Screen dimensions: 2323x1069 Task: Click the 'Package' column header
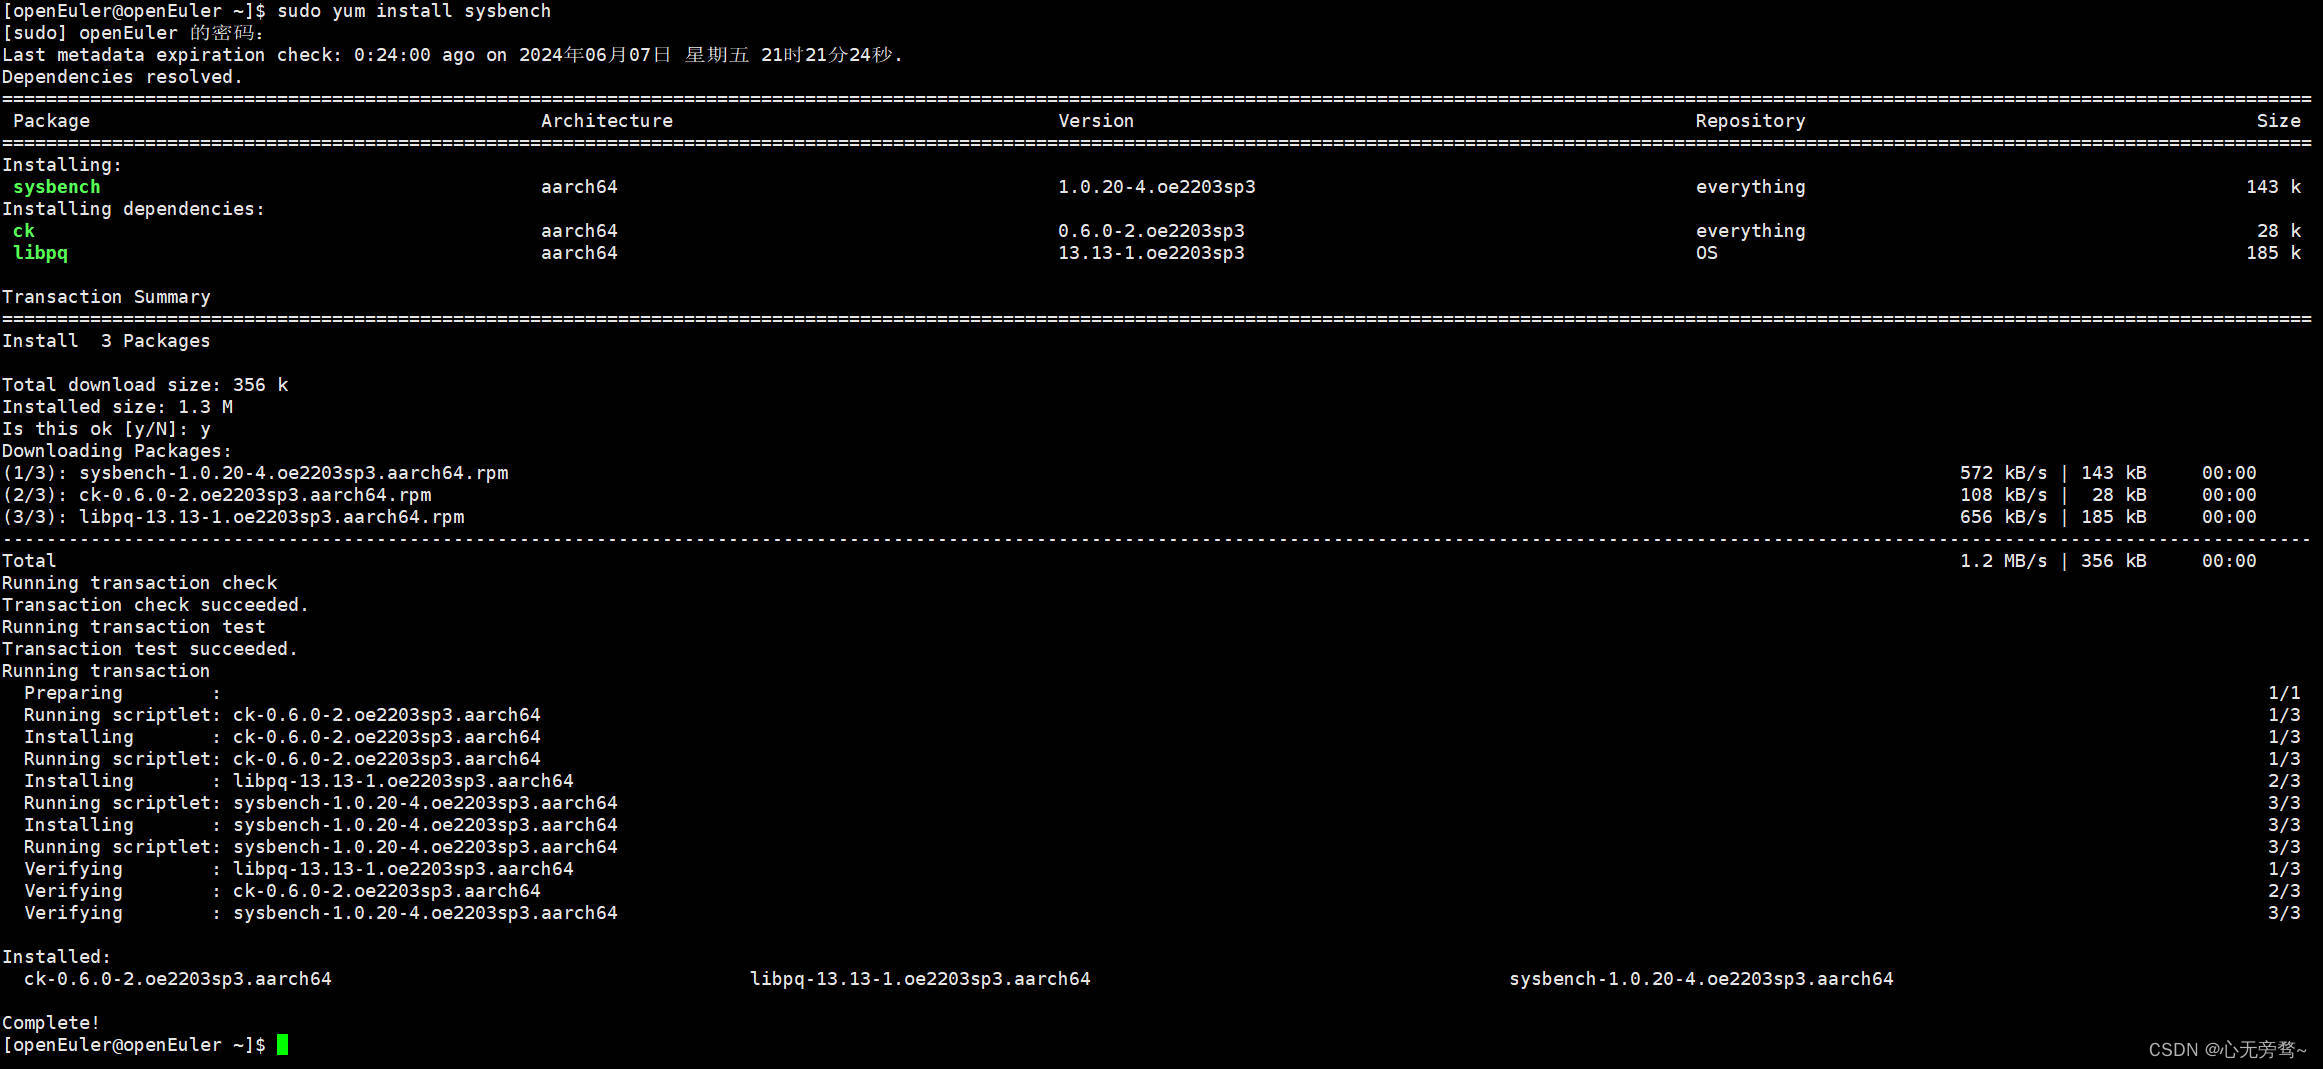click(x=51, y=121)
